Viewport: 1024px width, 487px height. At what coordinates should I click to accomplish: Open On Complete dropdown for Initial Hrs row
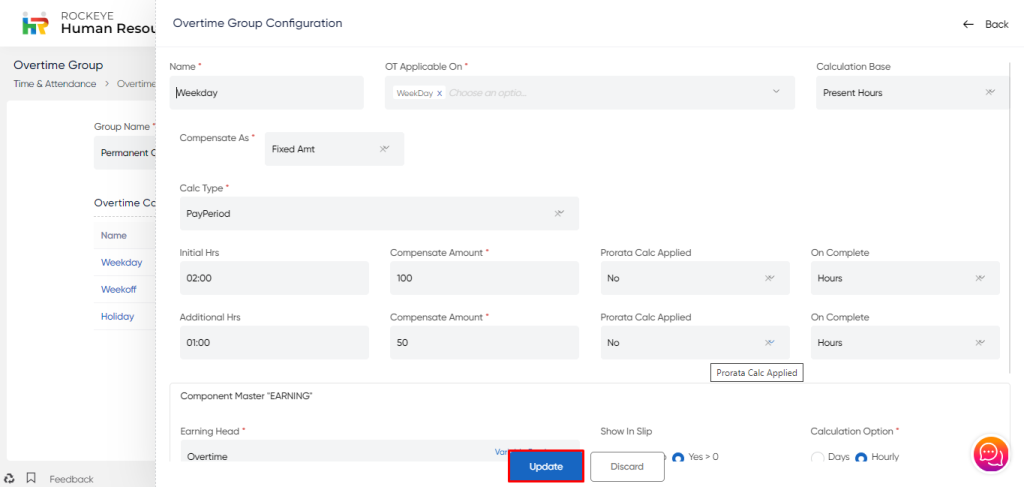coord(979,278)
